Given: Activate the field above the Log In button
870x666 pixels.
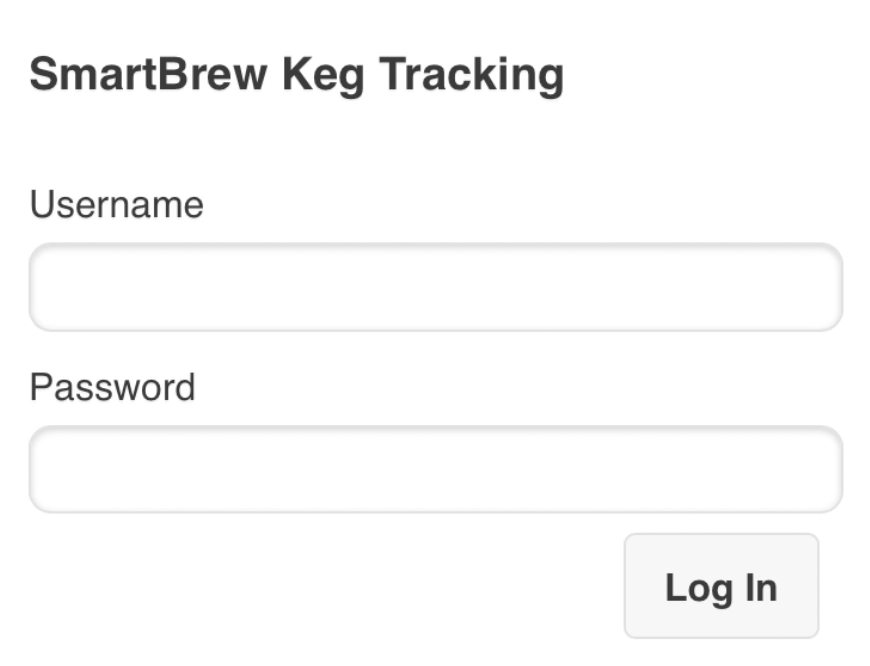Looking at the screenshot, I should [x=435, y=469].
